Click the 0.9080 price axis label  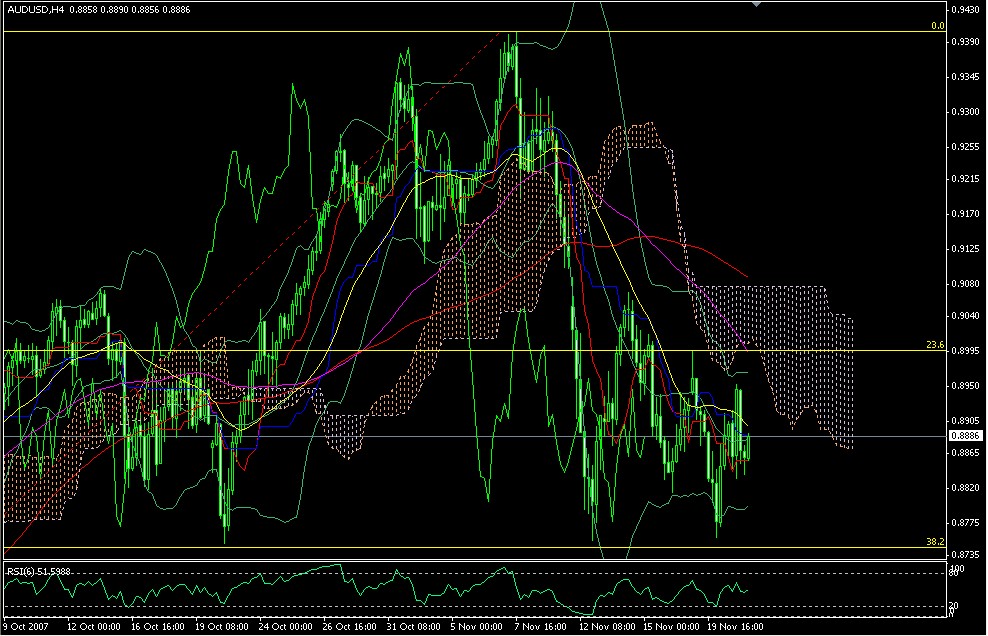click(965, 284)
